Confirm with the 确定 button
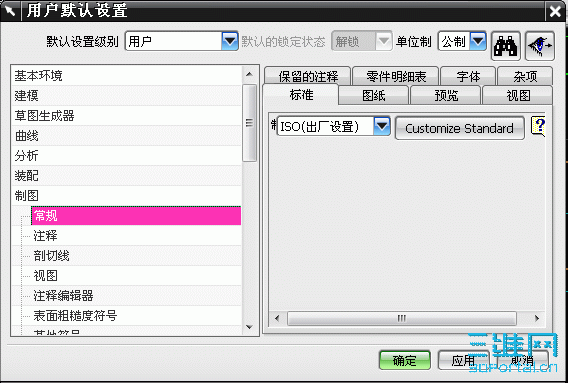The image size is (568, 383). pos(405,360)
